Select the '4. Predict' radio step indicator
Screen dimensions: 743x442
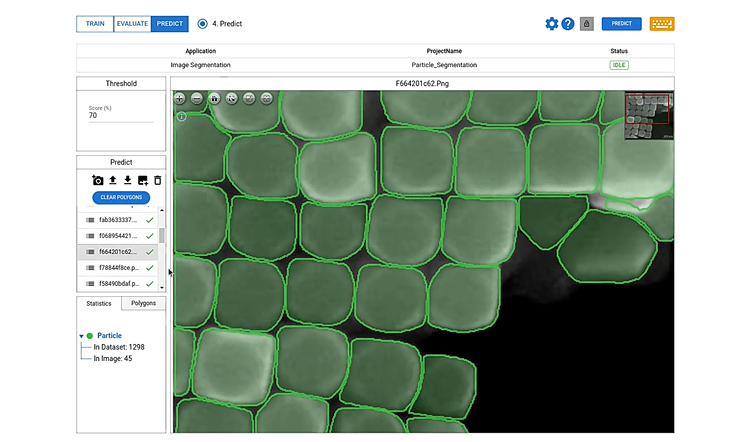(203, 23)
